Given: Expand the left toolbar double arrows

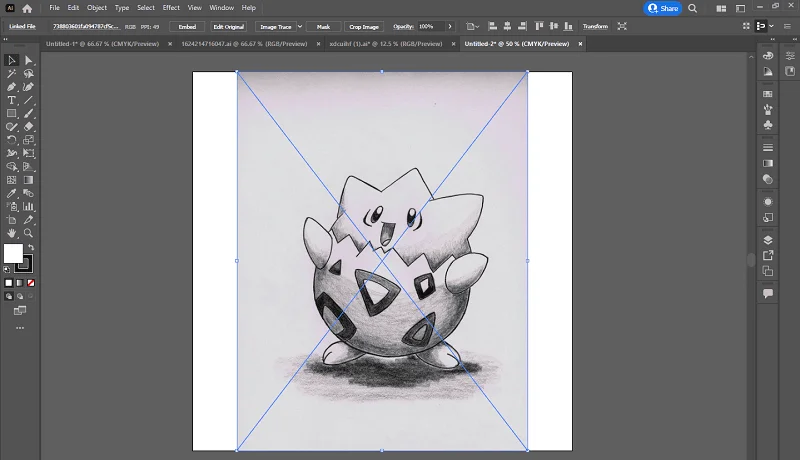Looking at the screenshot, I should (x=6, y=39).
